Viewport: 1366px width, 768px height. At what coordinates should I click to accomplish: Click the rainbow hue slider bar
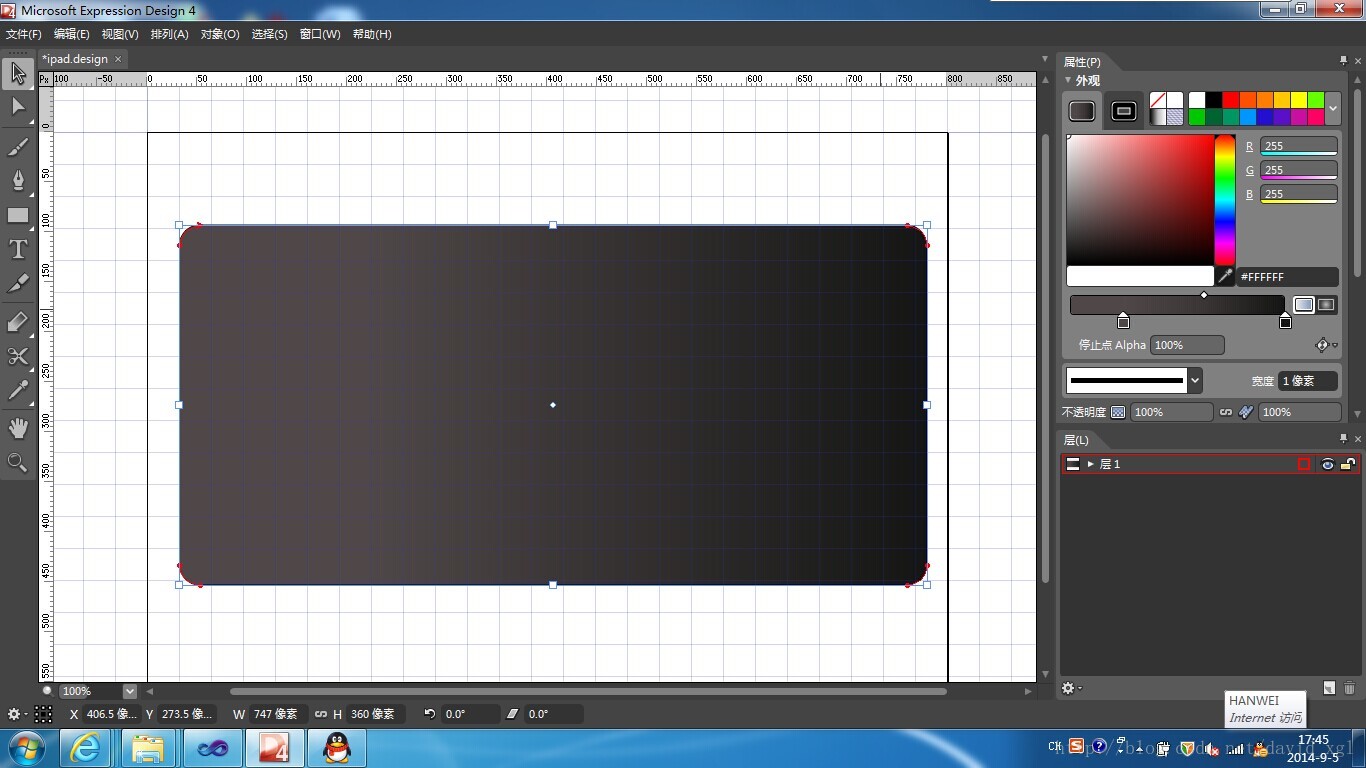[x=1225, y=200]
